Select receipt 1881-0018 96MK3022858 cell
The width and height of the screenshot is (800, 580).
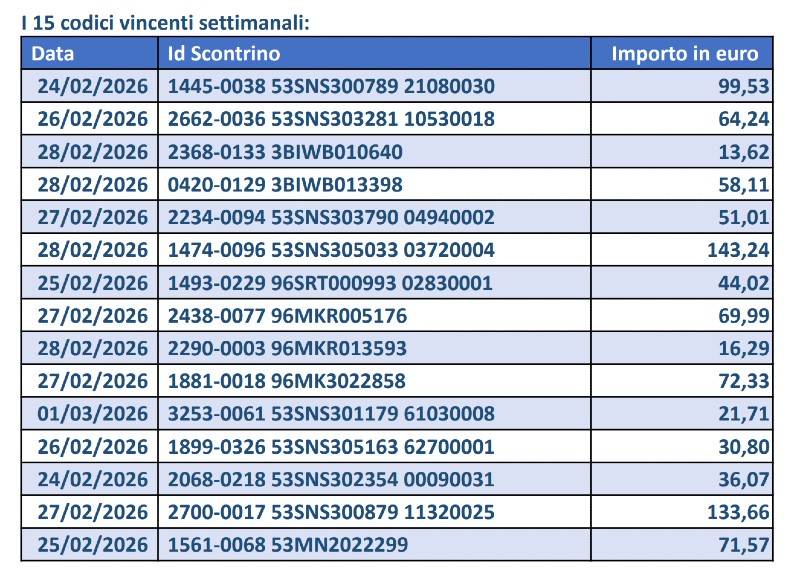(x=286, y=382)
